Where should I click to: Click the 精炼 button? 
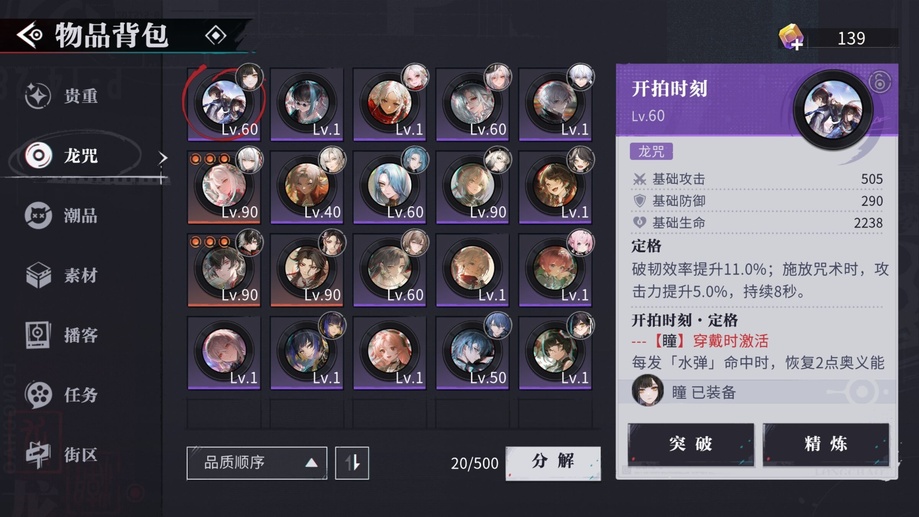pos(826,444)
